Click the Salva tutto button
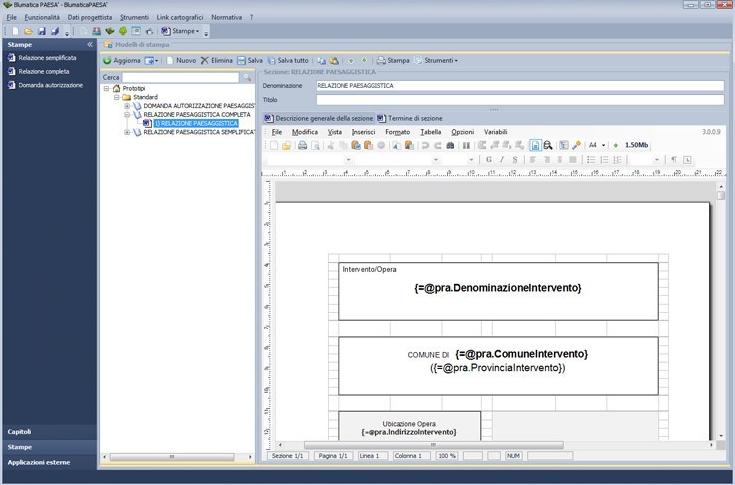This screenshot has width=735, height=485. point(289,60)
